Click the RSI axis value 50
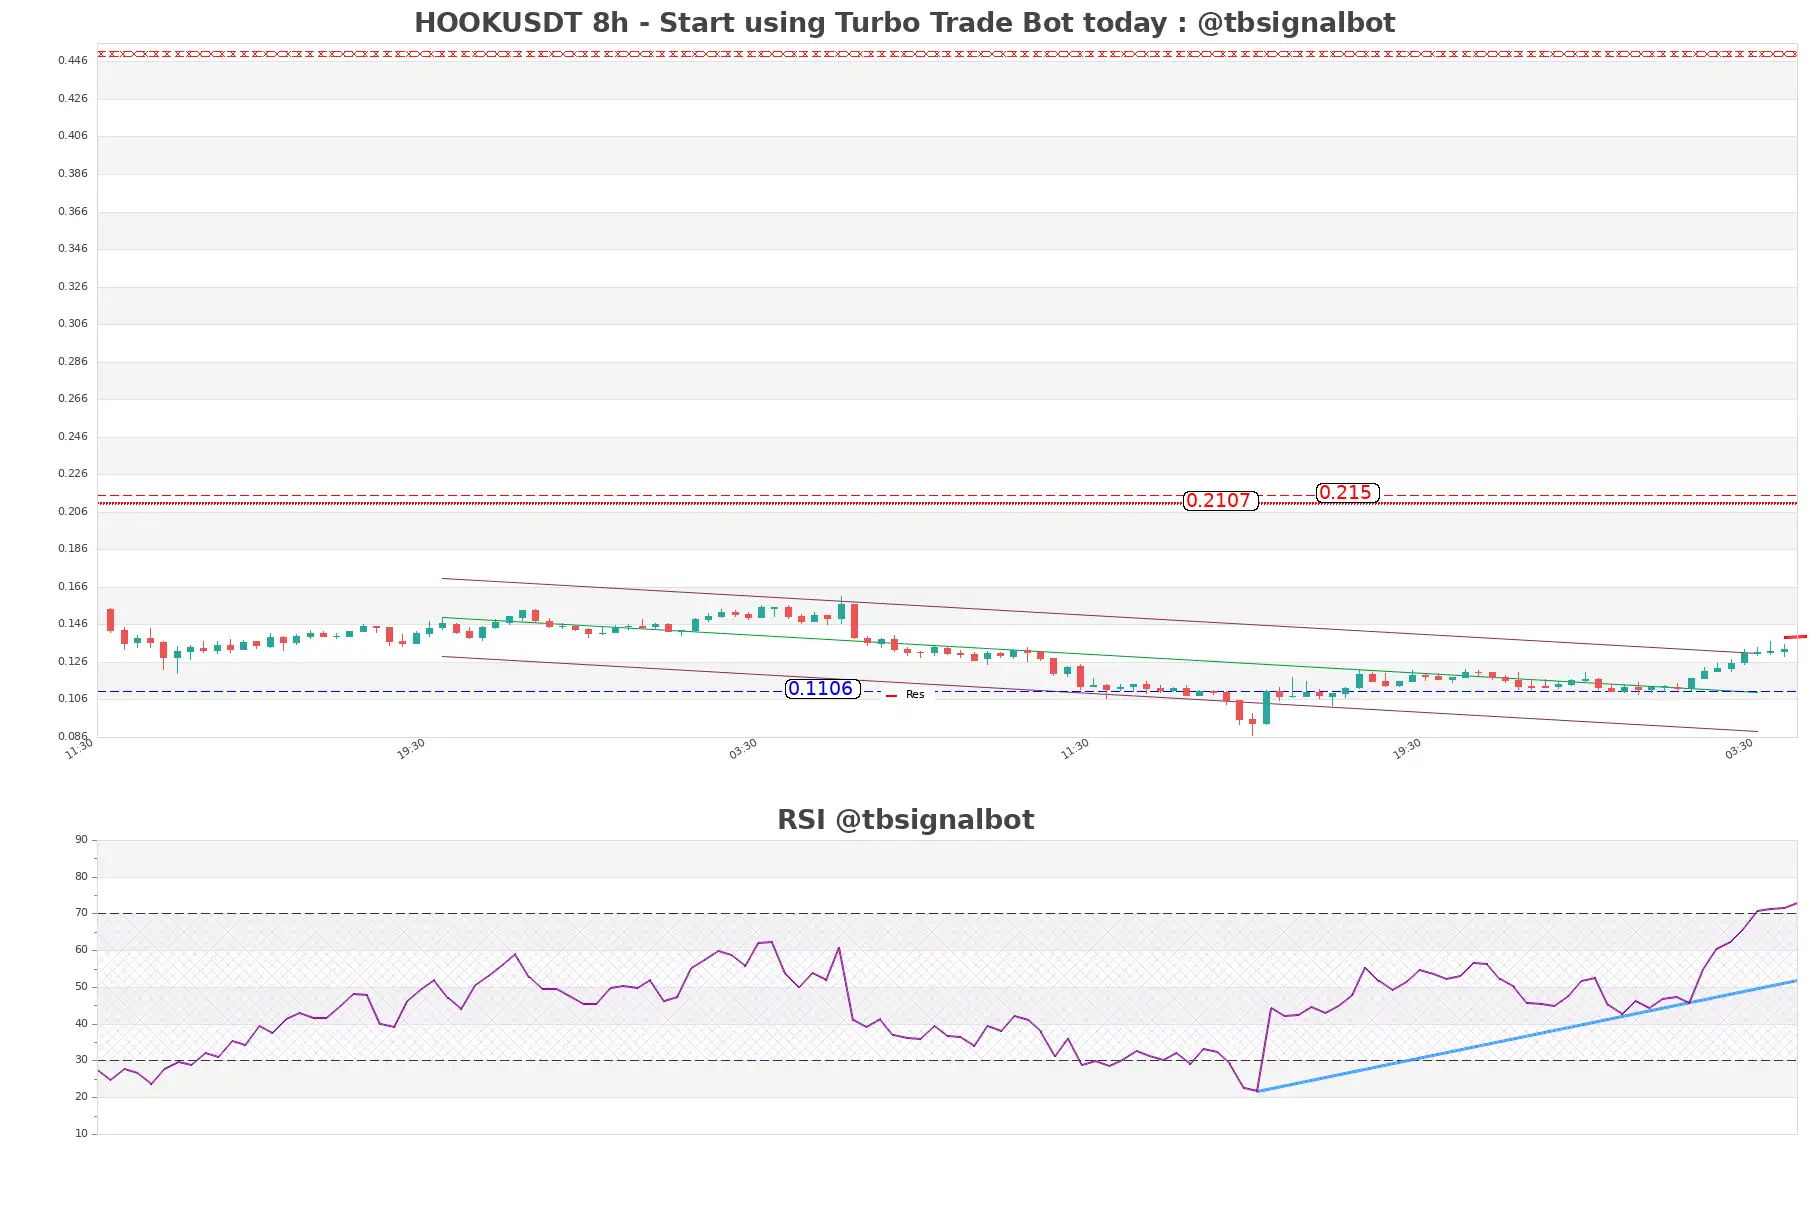This screenshot has width=1811, height=1208. click(81, 986)
